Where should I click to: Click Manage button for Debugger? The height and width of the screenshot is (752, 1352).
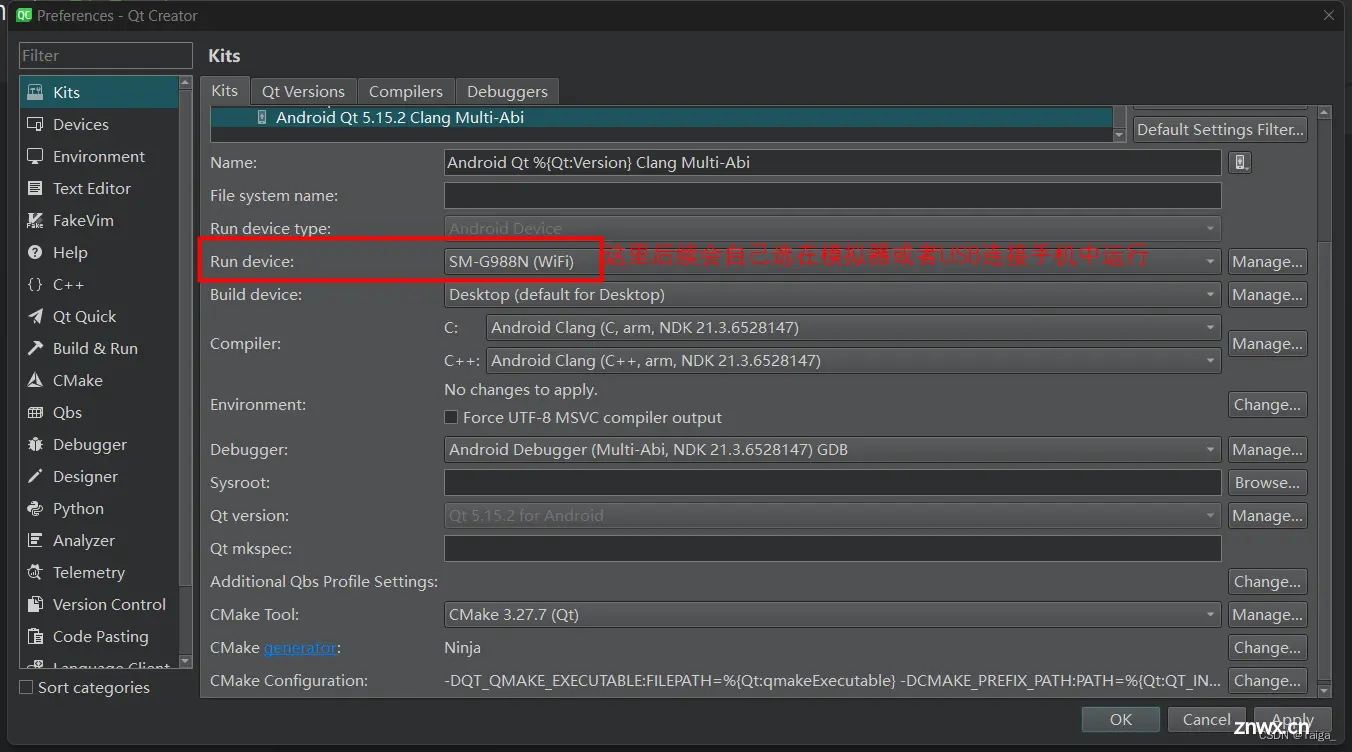point(1267,450)
